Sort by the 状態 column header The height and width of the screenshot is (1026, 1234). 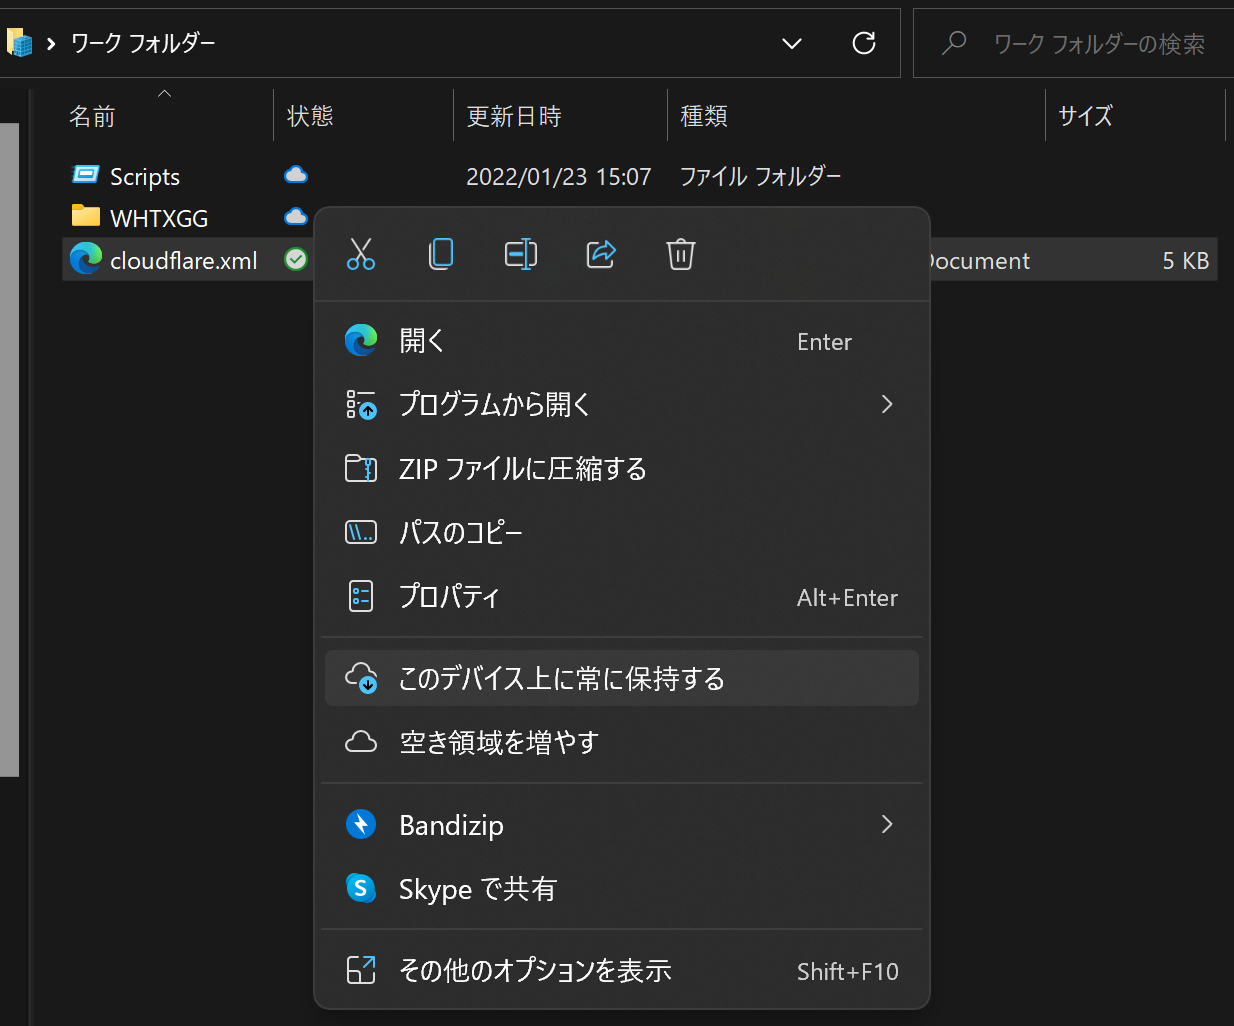tap(363, 116)
